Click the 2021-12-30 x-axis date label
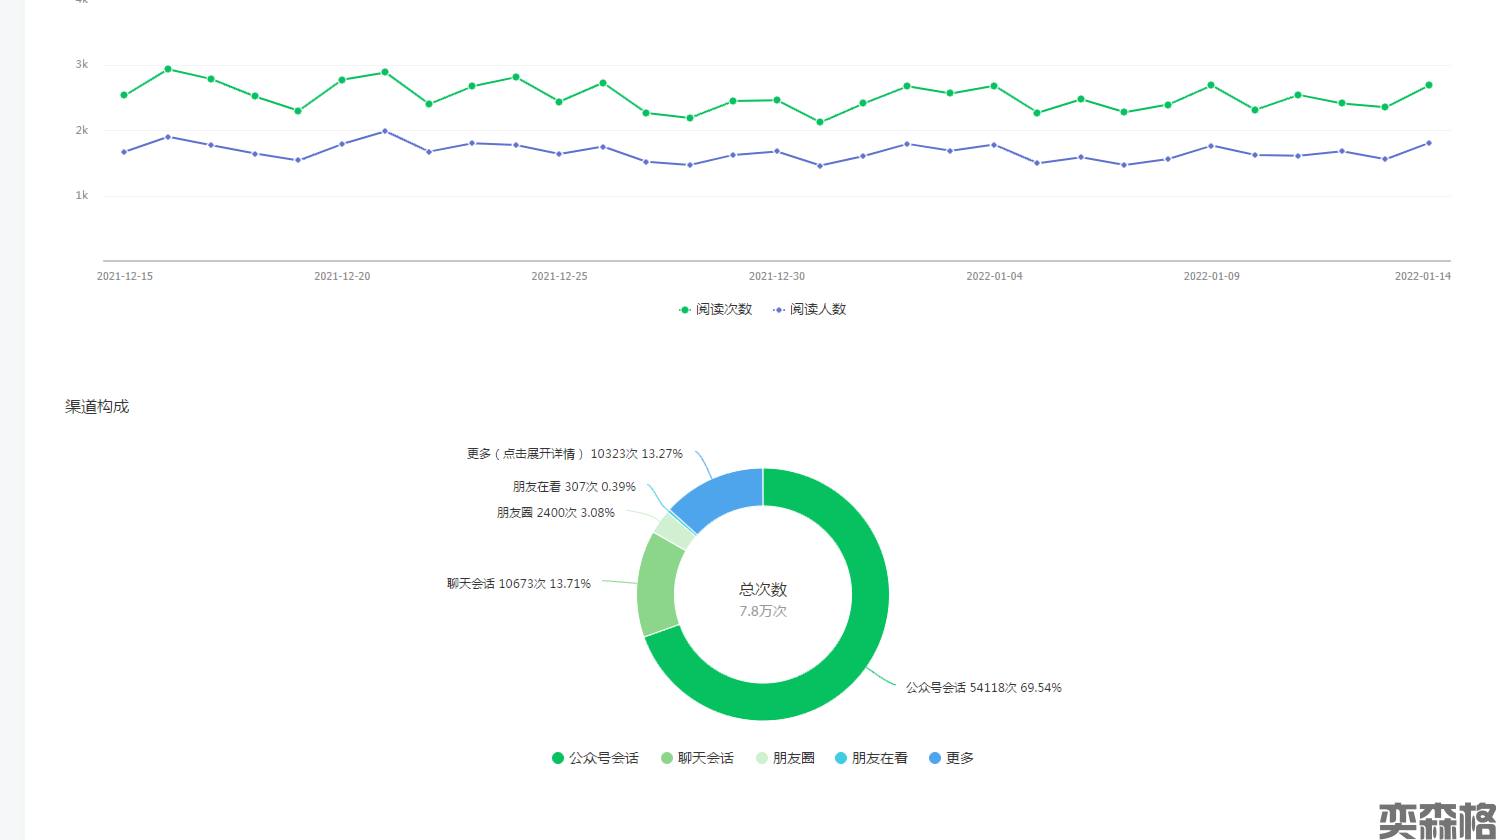1496x840 pixels. (776, 276)
